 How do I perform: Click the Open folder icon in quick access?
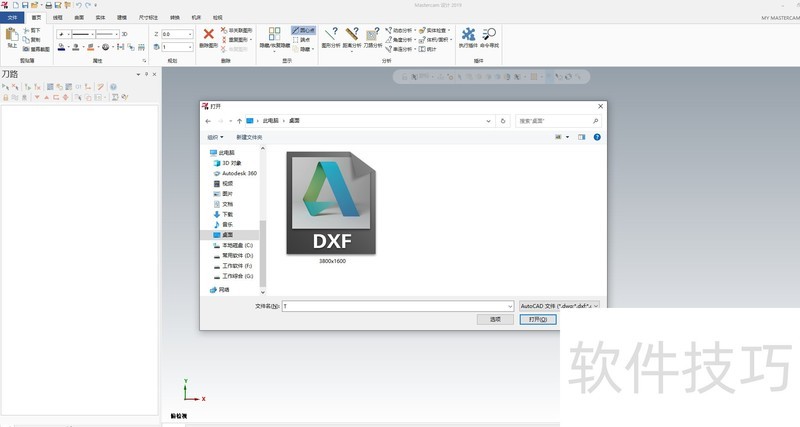pos(34,5)
